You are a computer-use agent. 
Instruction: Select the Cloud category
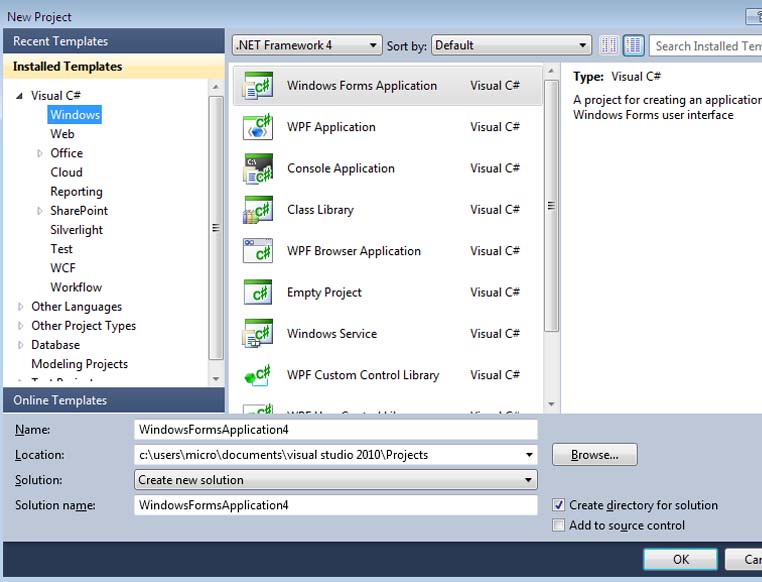pyautogui.click(x=67, y=172)
